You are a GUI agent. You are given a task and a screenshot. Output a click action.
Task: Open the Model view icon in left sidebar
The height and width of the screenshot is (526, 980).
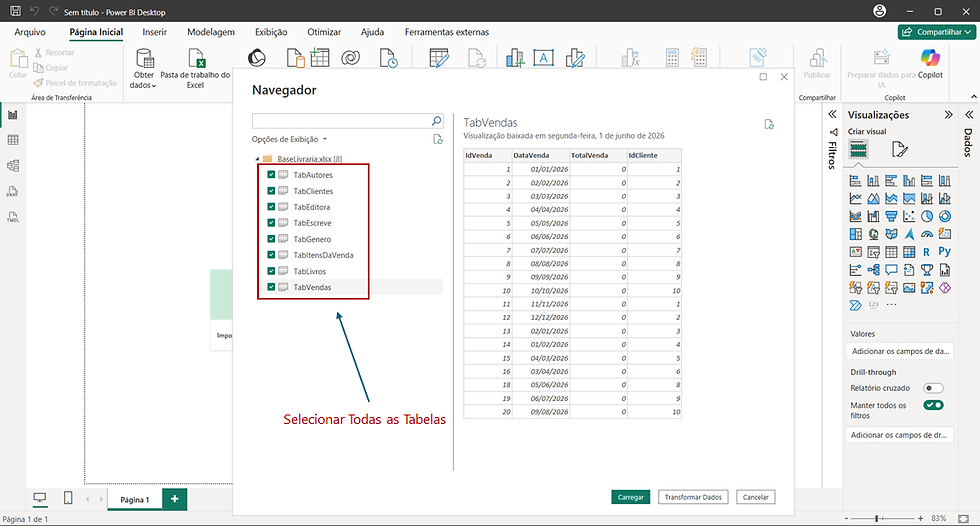click(12, 166)
